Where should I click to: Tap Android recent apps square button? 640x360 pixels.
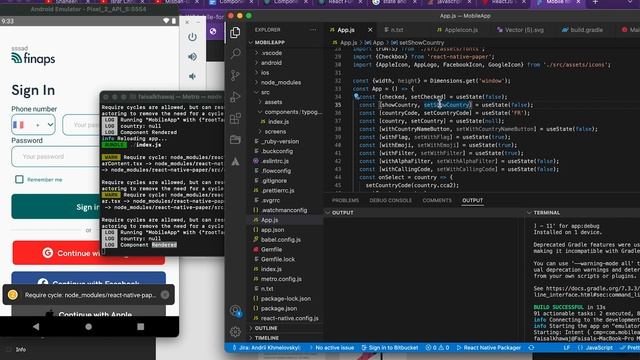click(141, 327)
